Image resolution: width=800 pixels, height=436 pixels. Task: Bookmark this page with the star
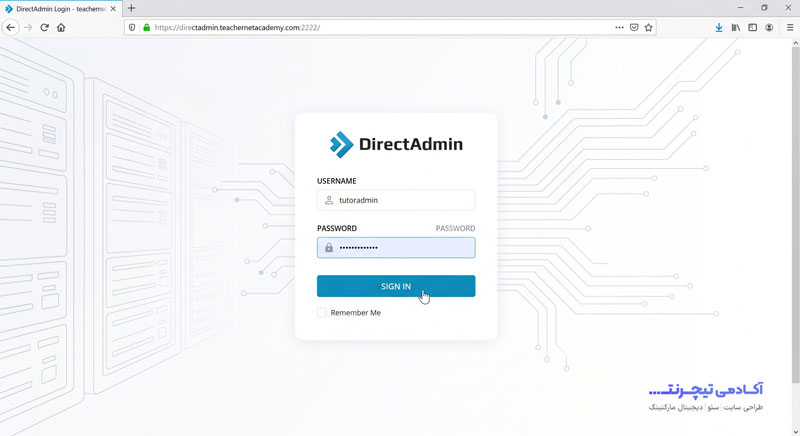click(648, 28)
